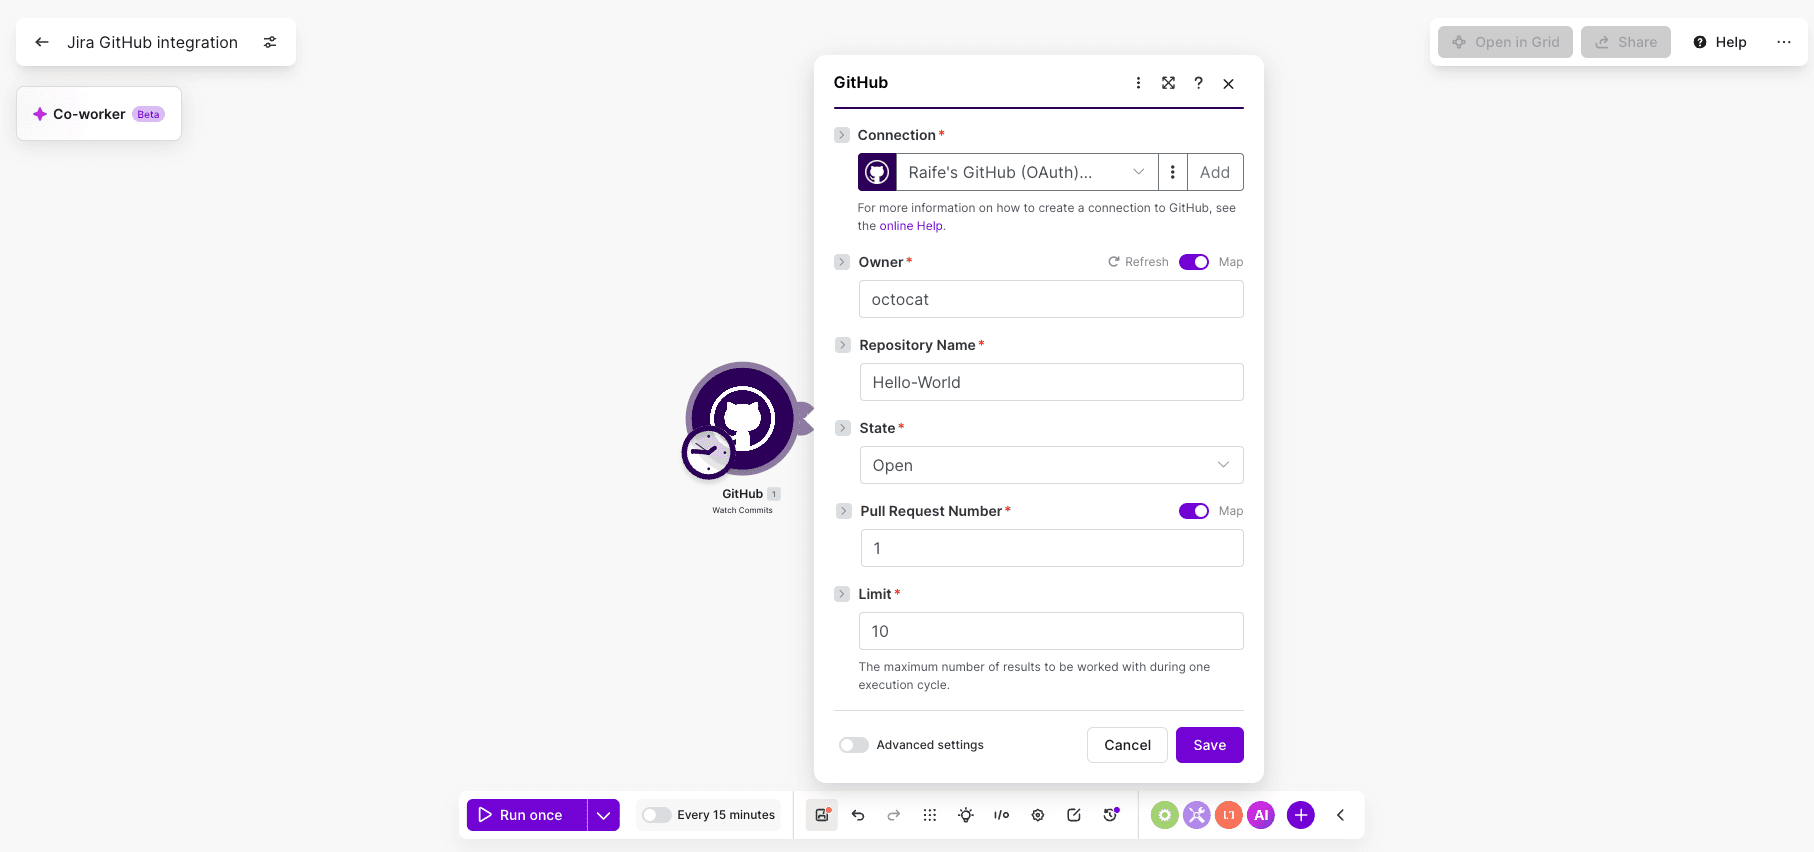This screenshot has height=852, width=1814.
Task: Click the Pull Request Number input
Action: (x=1052, y=548)
